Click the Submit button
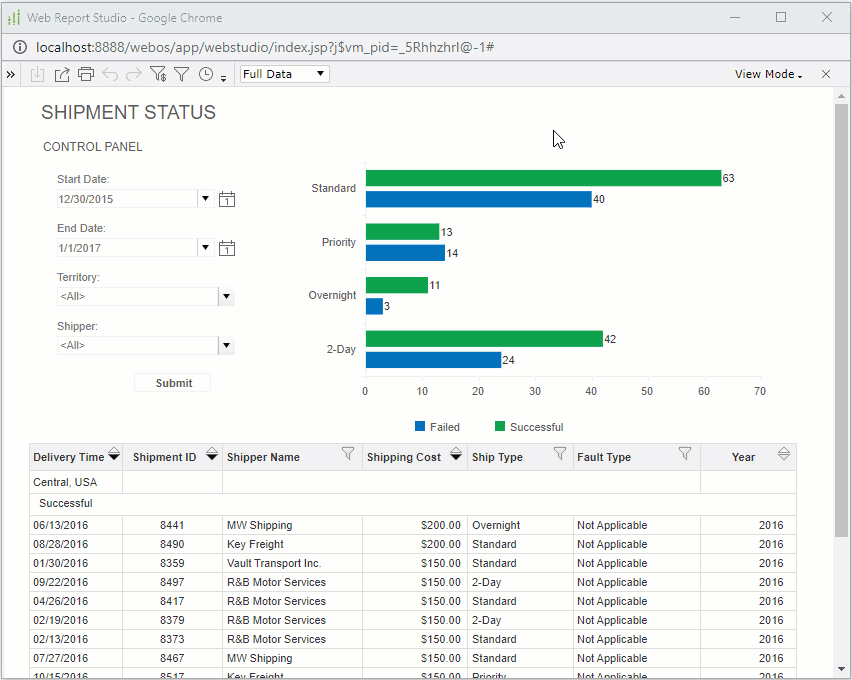 (x=172, y=382)
